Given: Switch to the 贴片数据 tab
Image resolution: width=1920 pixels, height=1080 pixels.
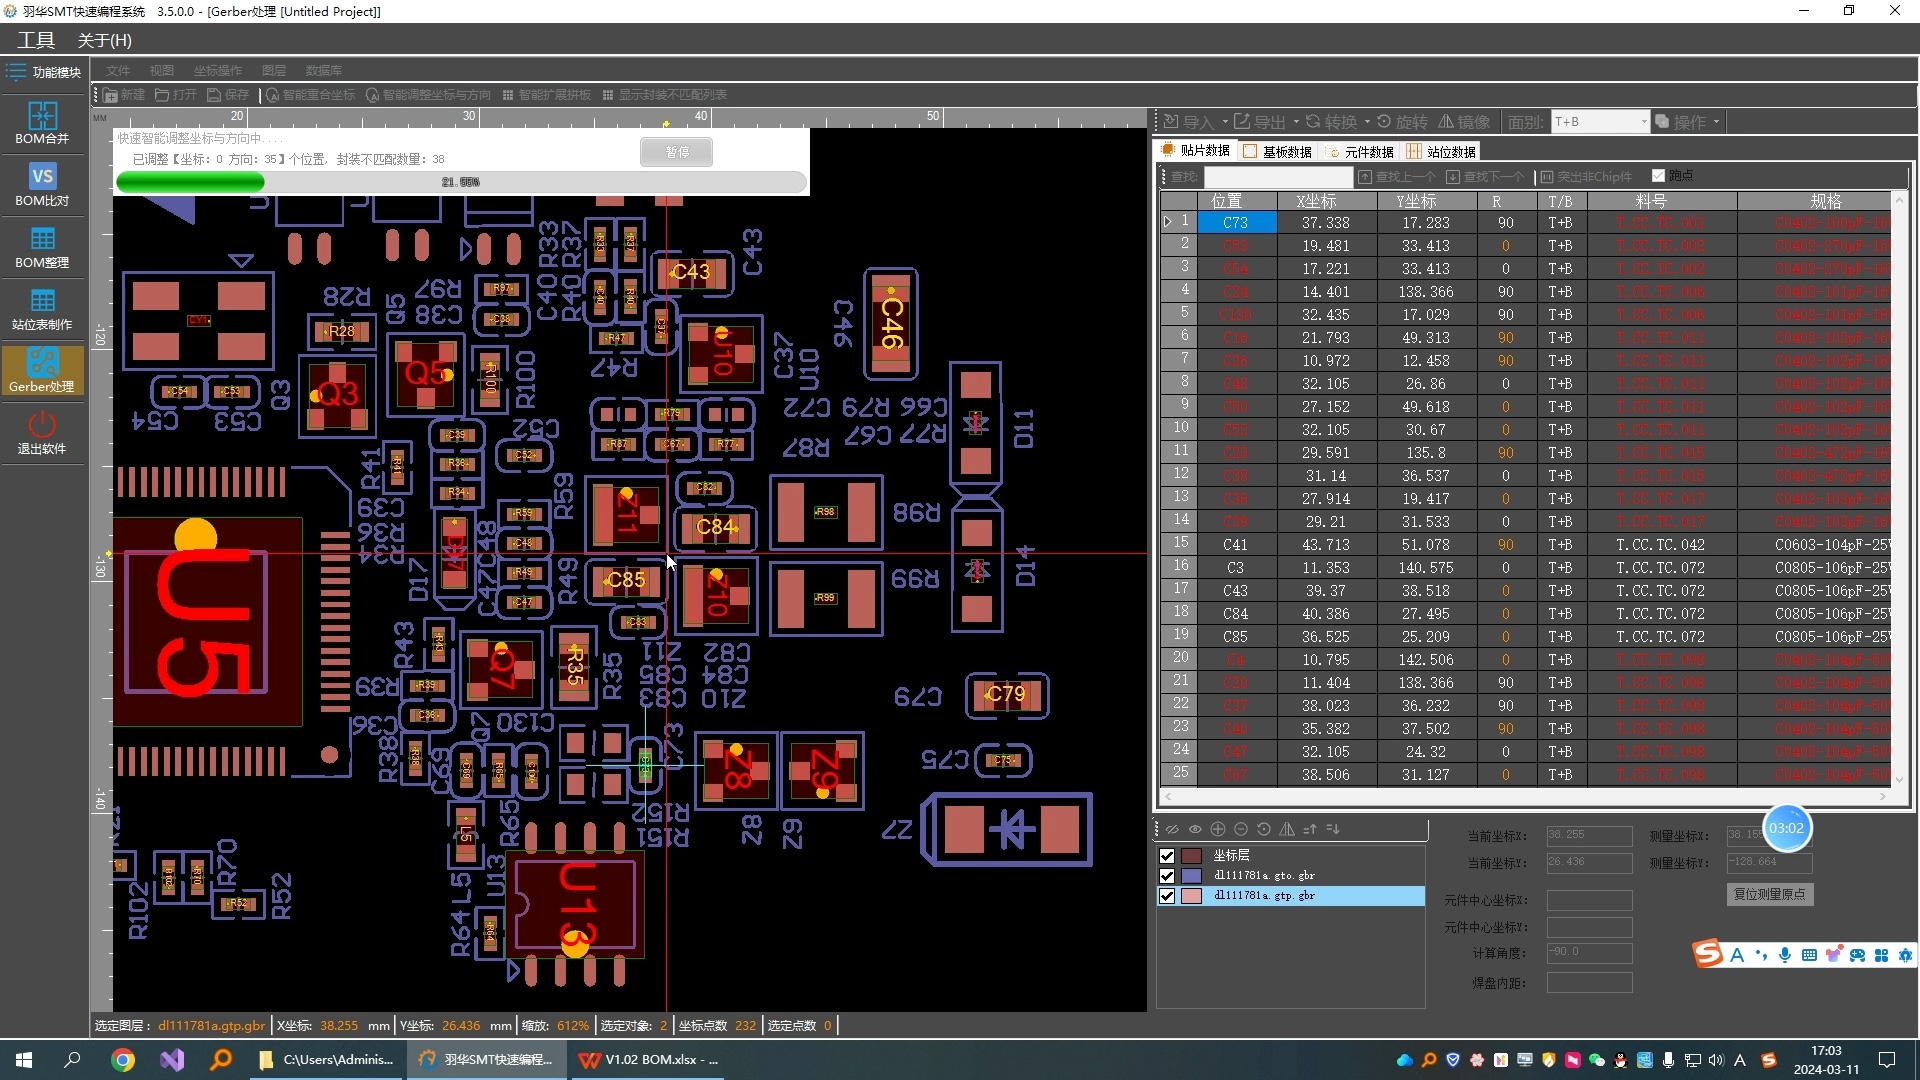Looking at the screenshot, I should (1196, 151).
